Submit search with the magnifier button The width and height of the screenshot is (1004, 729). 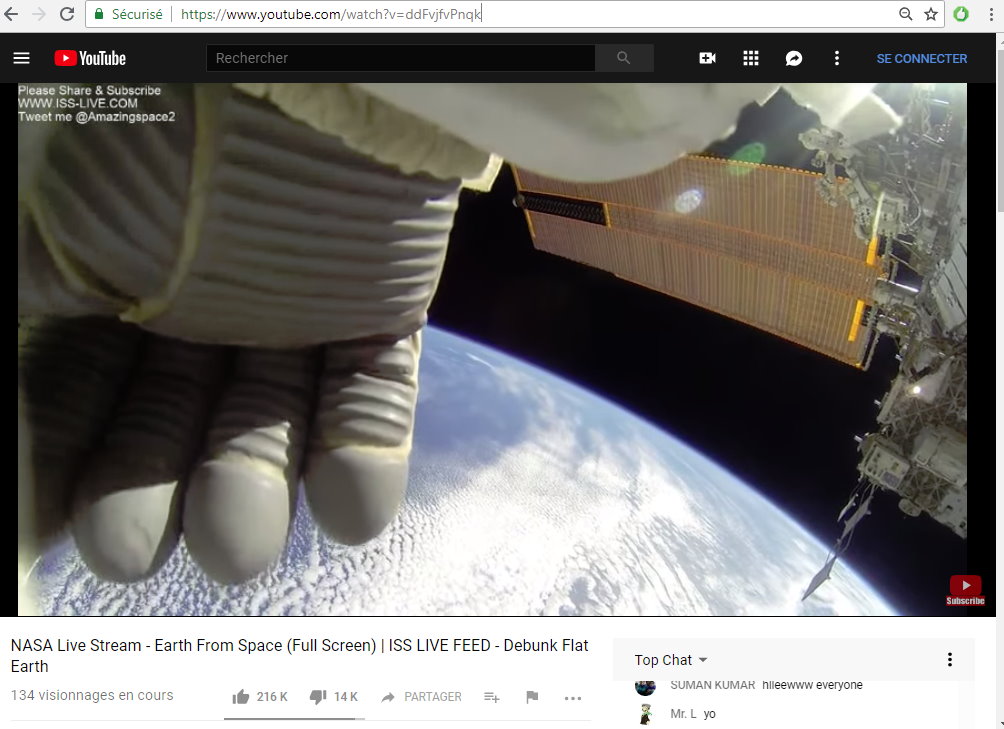pyautogui.click(x=624, y=58)
